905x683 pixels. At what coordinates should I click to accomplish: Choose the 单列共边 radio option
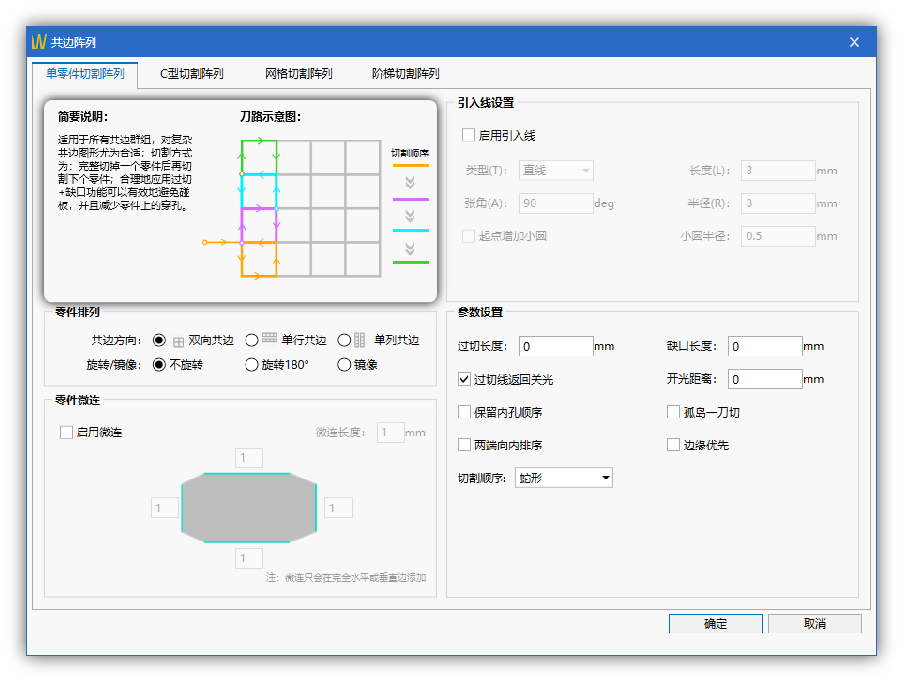344,340
